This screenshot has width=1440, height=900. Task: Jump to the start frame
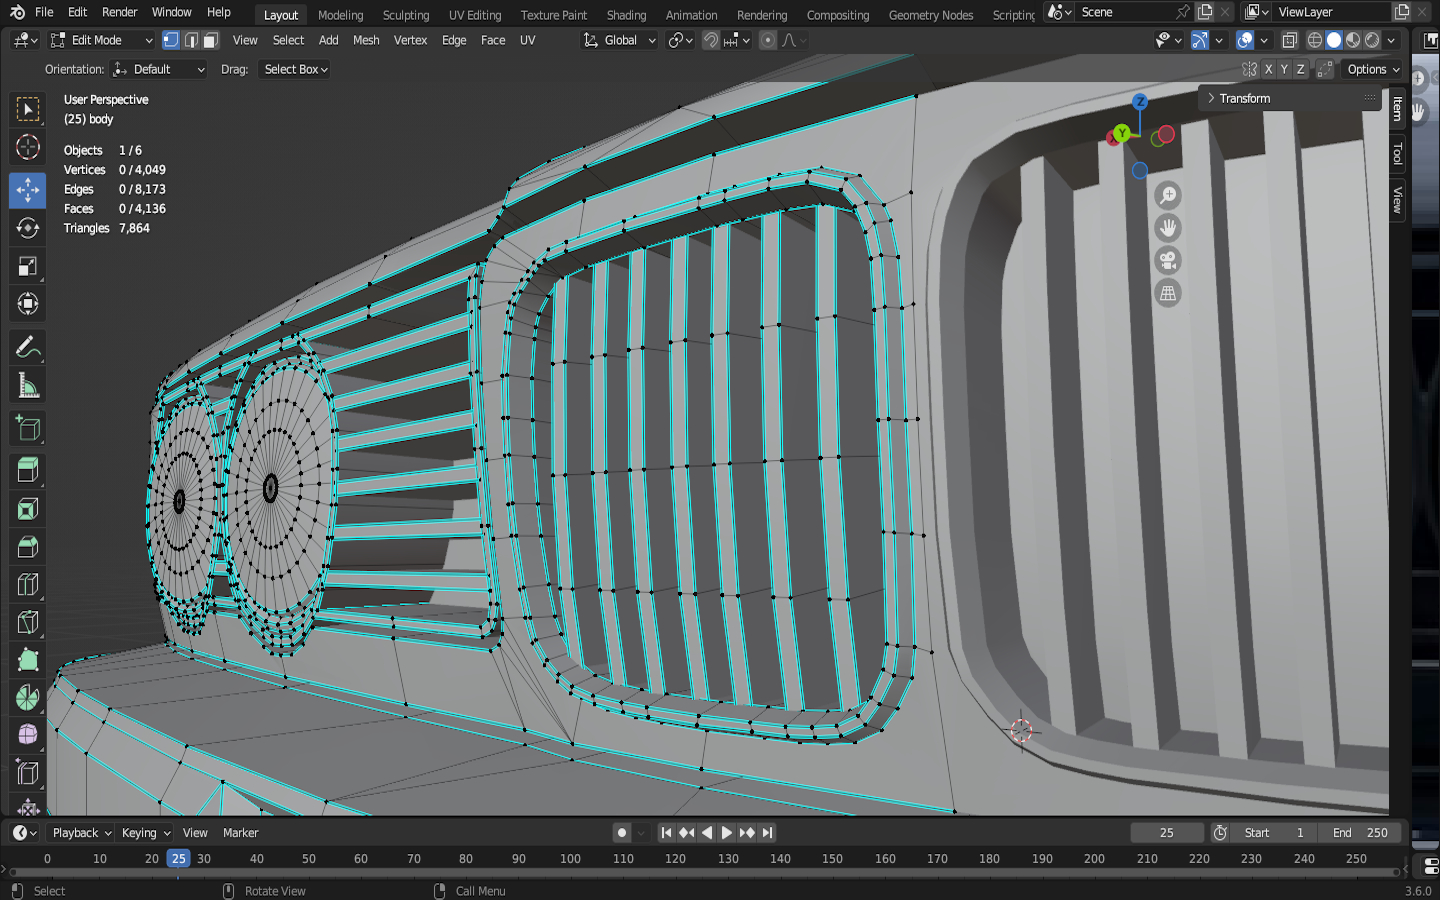667,832
